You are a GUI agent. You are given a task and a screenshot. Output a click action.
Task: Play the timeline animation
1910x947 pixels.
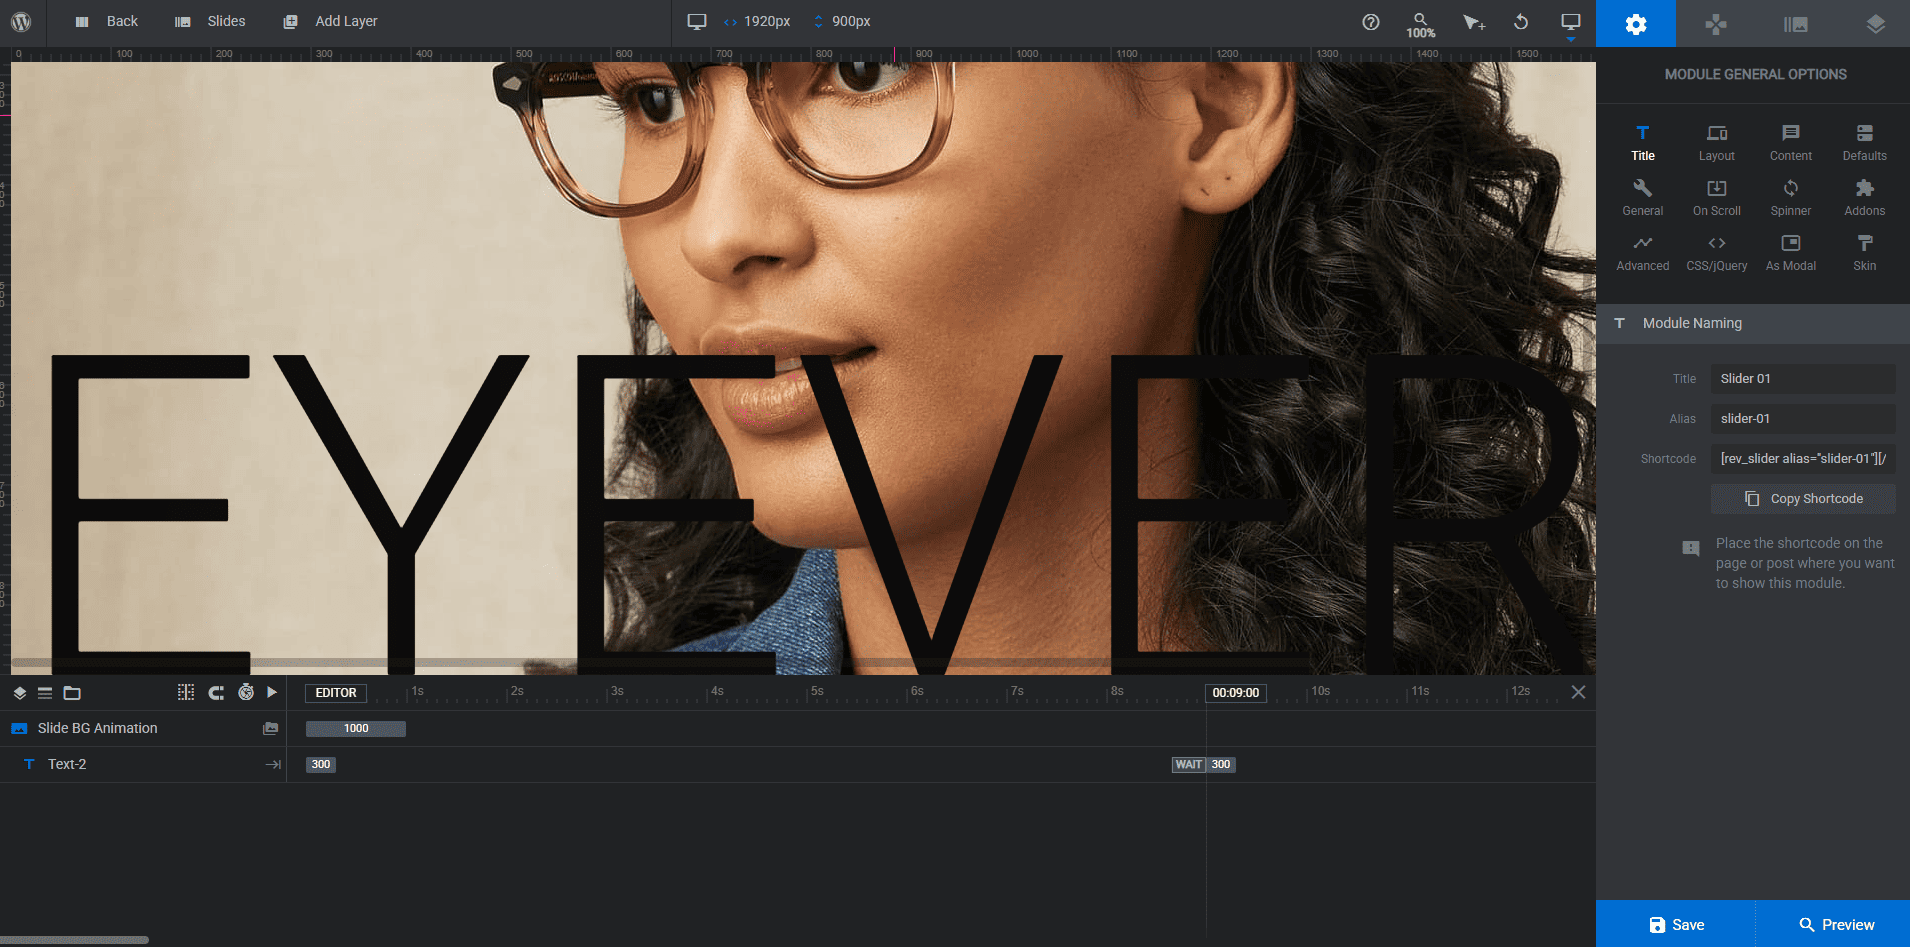pyautogui.click(x=272, y=692)
